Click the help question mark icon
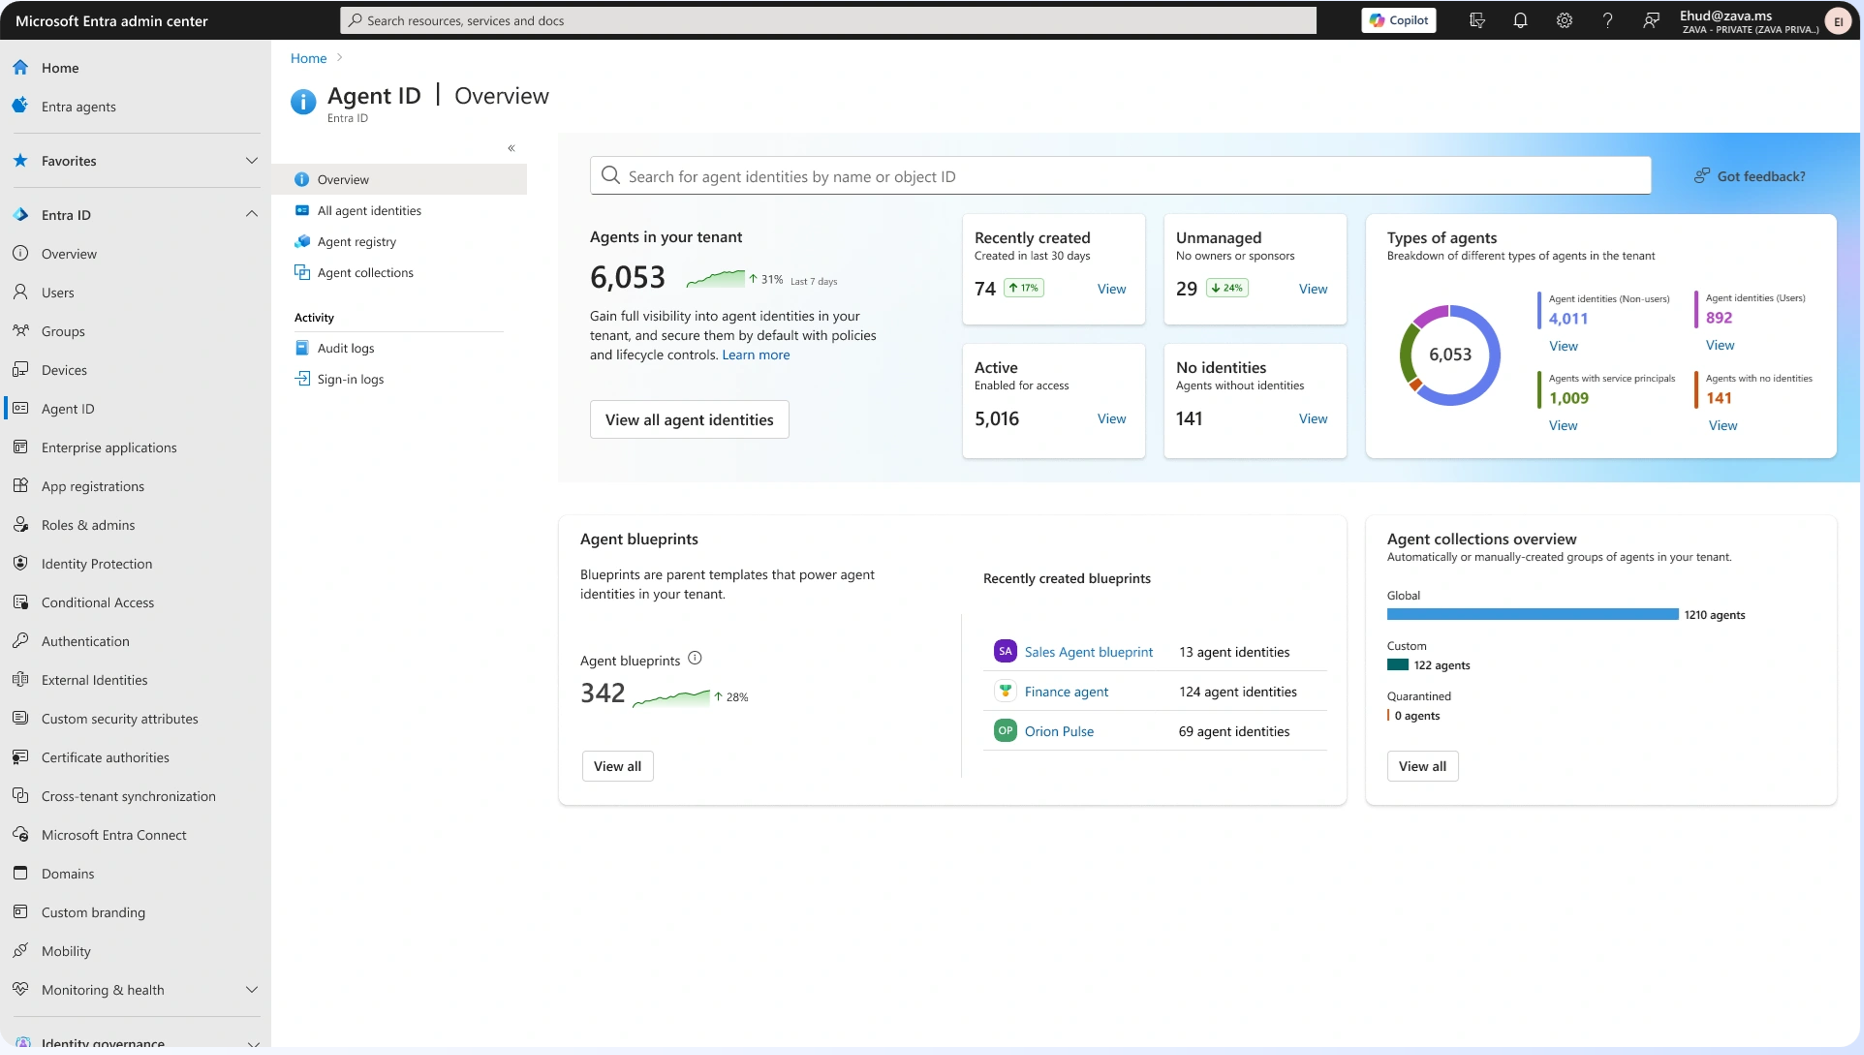The height and width of the screenshot is (1055, 1864). pyautogui.click(x=1607, y=20)
